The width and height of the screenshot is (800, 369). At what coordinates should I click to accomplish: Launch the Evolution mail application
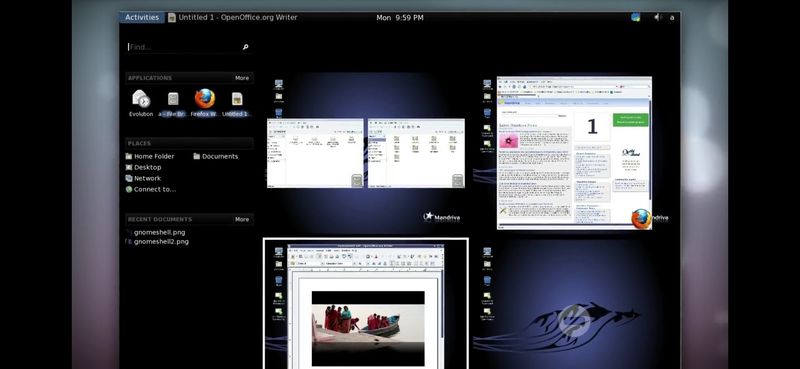pos(141,103)
